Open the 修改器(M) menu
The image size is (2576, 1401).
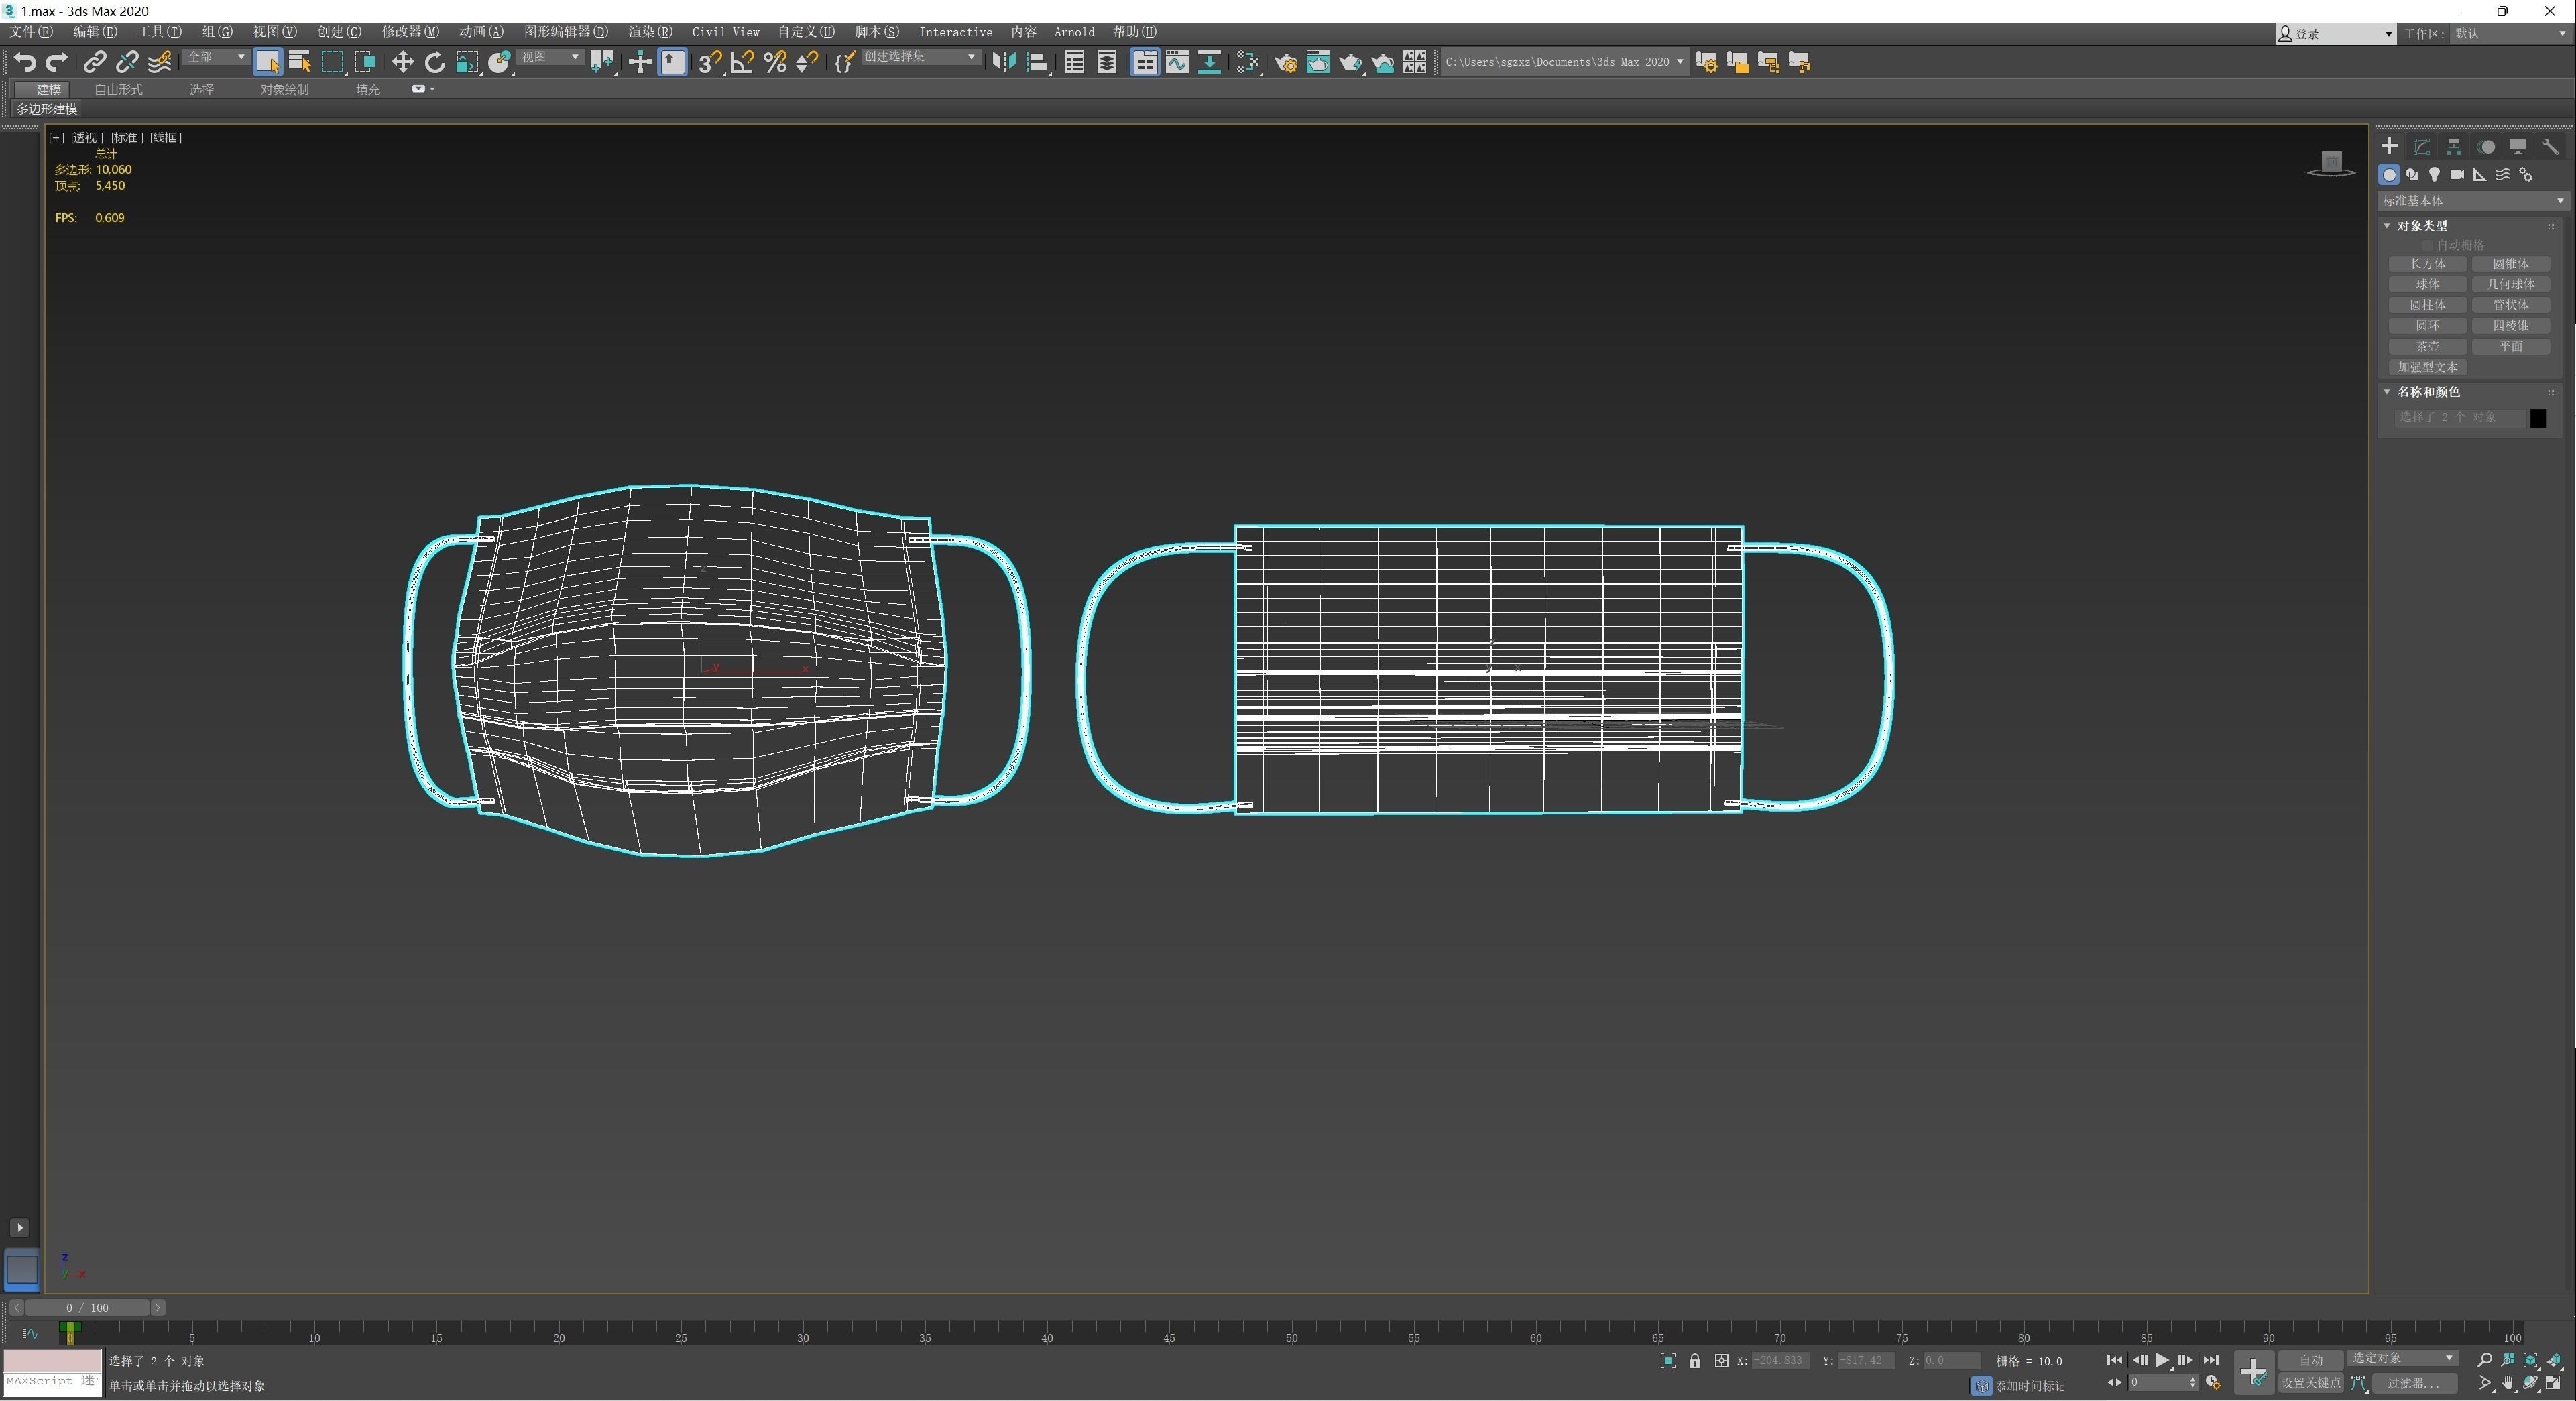(410, 32)
